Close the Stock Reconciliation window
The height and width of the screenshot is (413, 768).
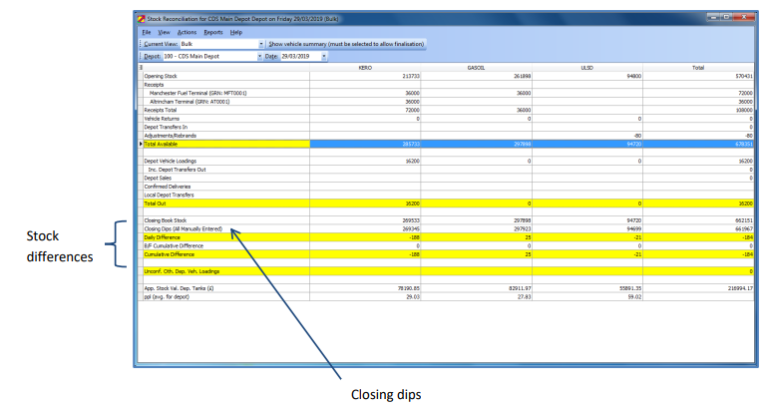[744, 17]
